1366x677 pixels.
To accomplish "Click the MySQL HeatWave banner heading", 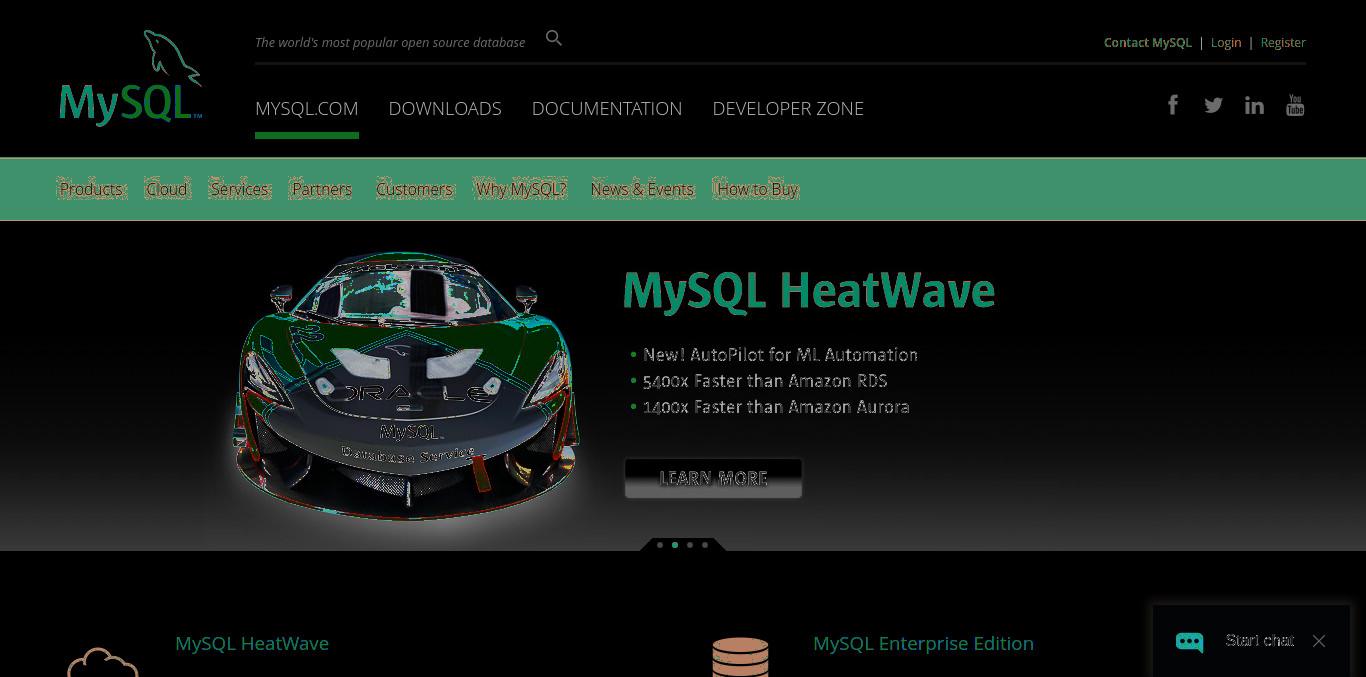I will 809,291.
